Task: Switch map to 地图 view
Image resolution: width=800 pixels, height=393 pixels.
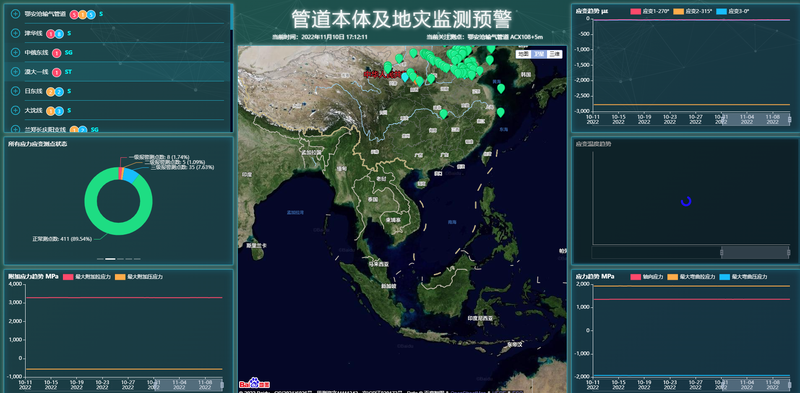Action: [x=523, y=54]
